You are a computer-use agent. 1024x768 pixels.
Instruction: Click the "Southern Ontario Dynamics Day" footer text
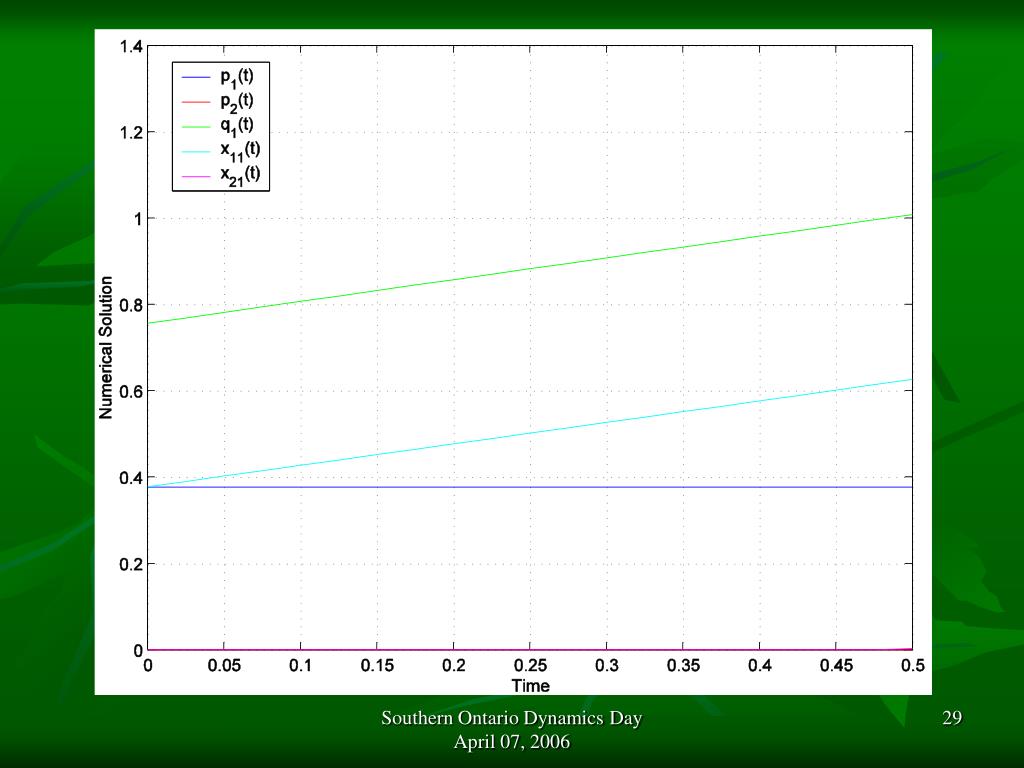tap(511, 718)
